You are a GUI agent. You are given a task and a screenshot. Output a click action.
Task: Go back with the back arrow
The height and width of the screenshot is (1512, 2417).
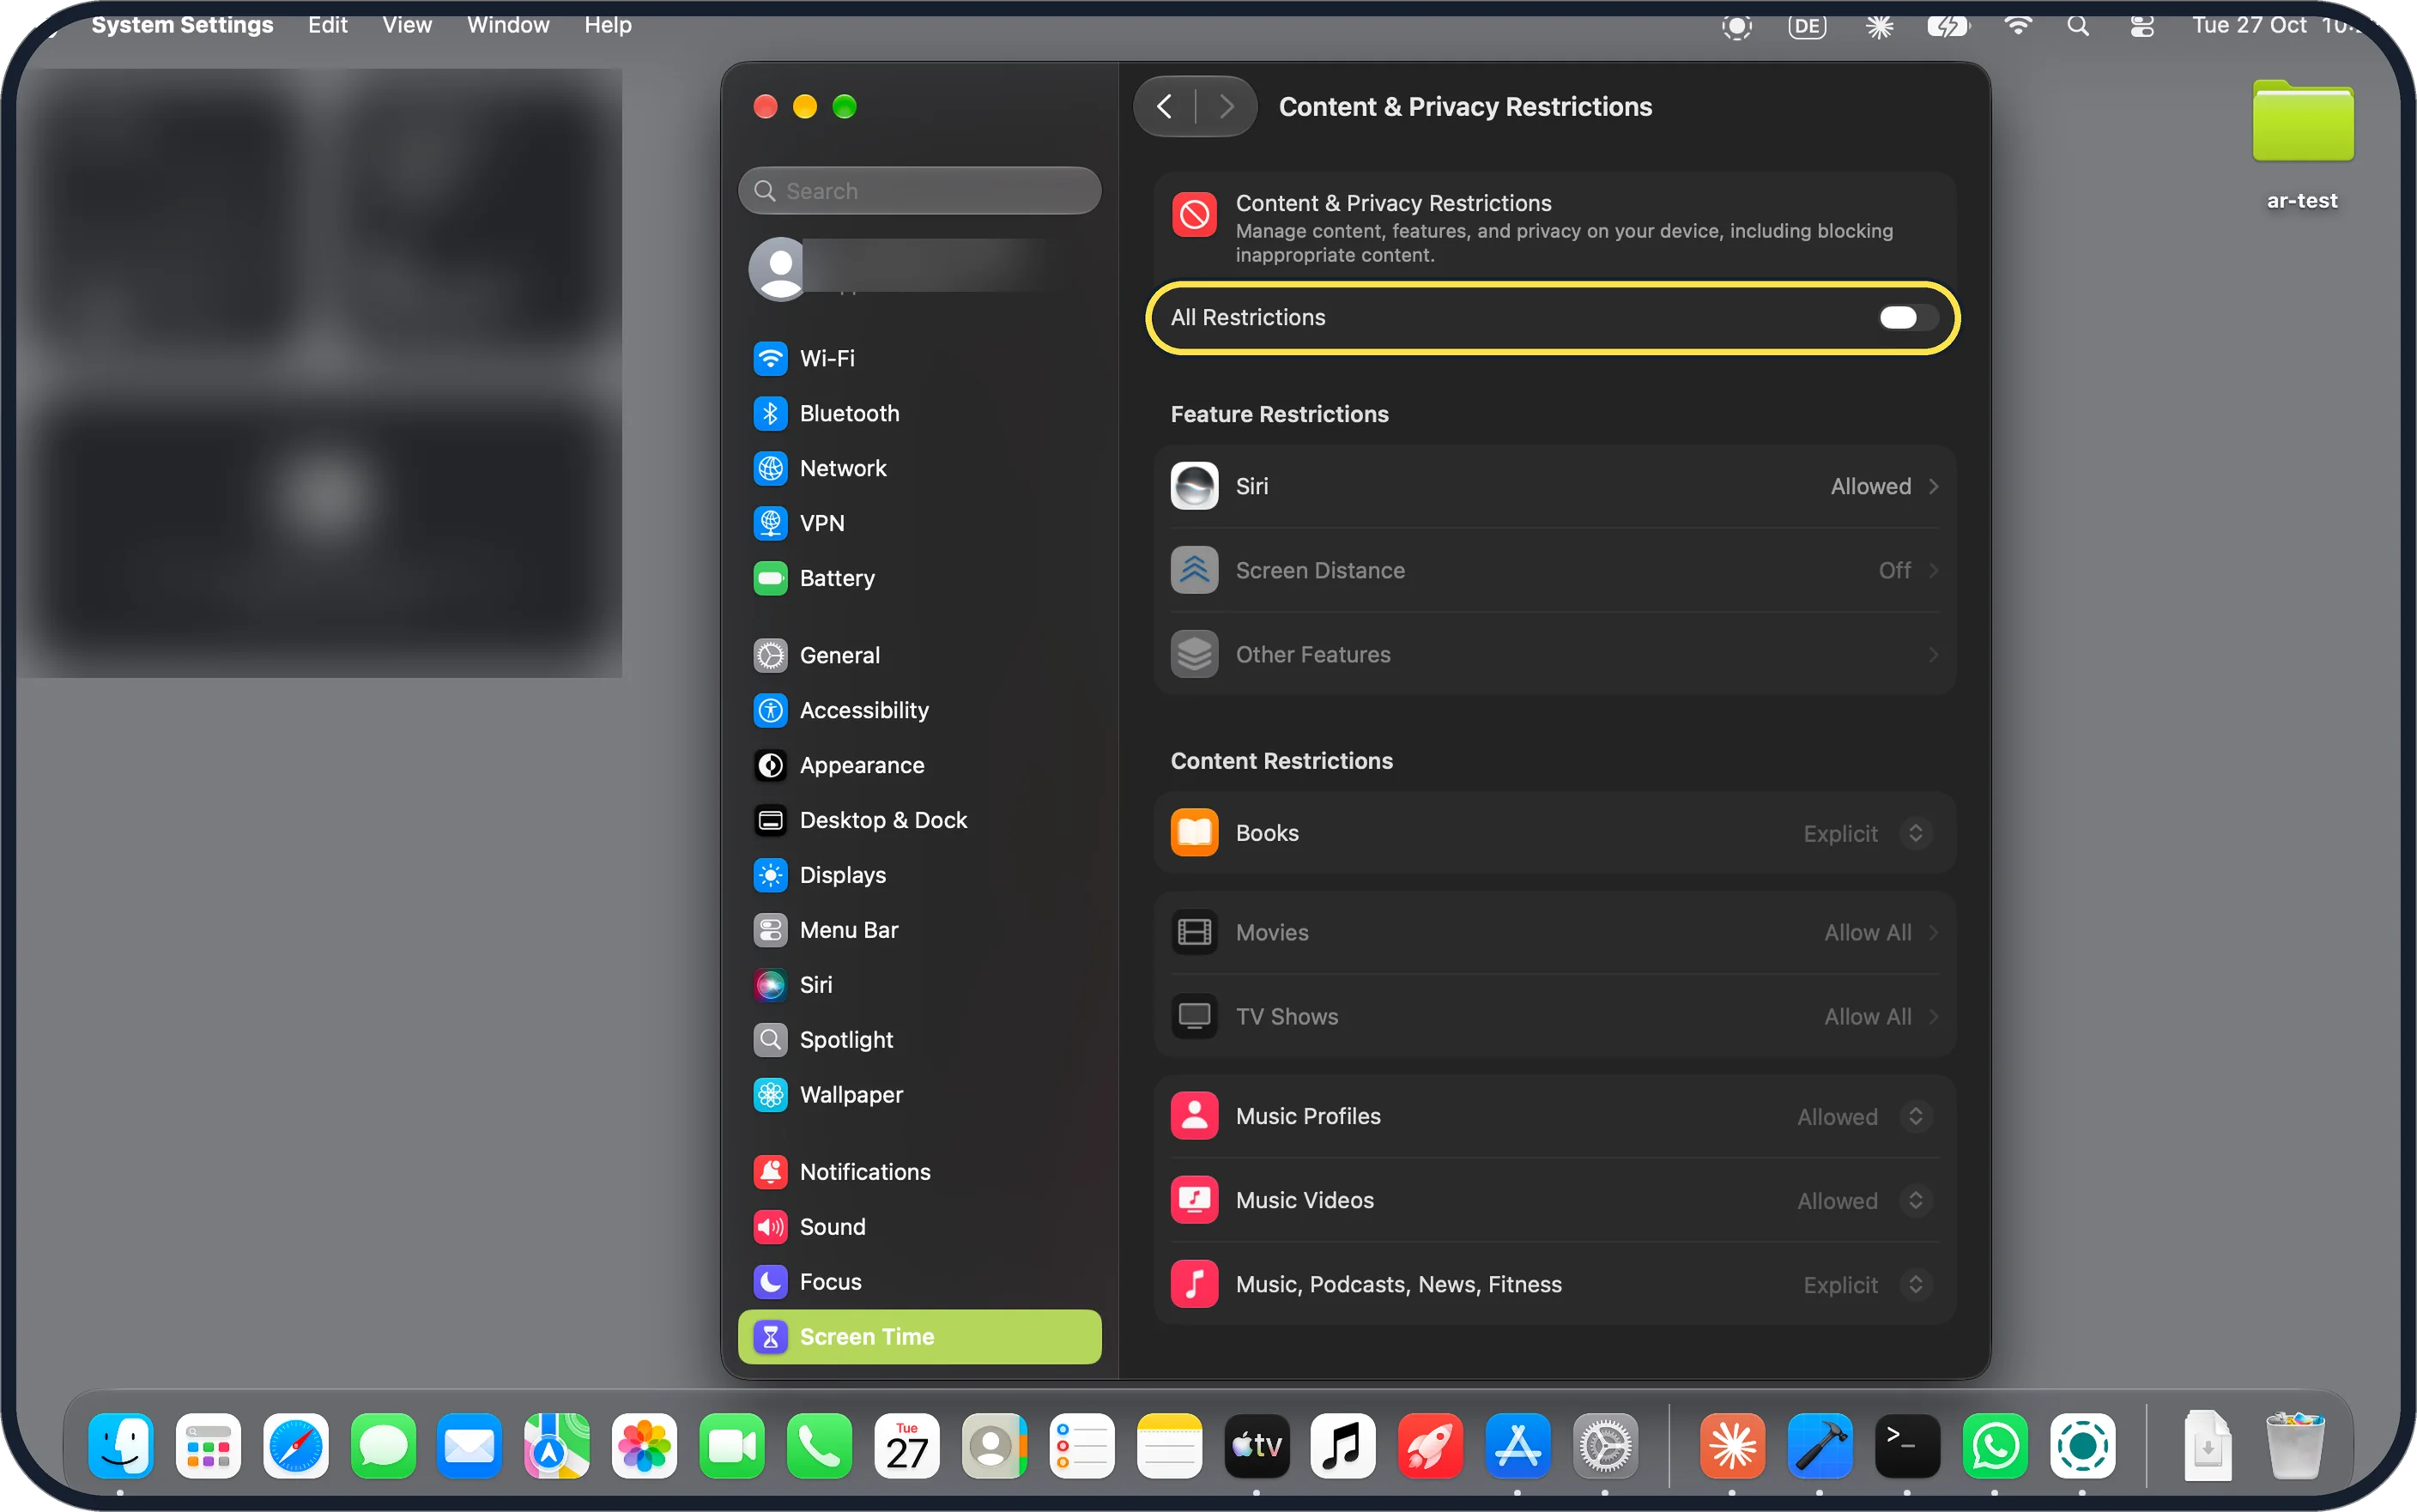[x=1164, y=107]
